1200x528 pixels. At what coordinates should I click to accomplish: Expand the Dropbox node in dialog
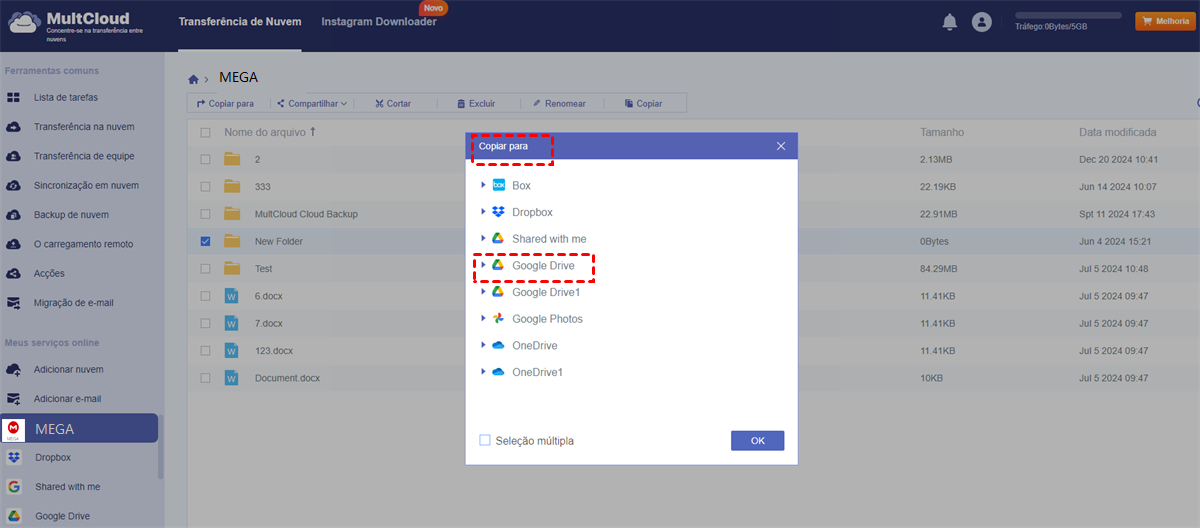[x=483, y=212]
